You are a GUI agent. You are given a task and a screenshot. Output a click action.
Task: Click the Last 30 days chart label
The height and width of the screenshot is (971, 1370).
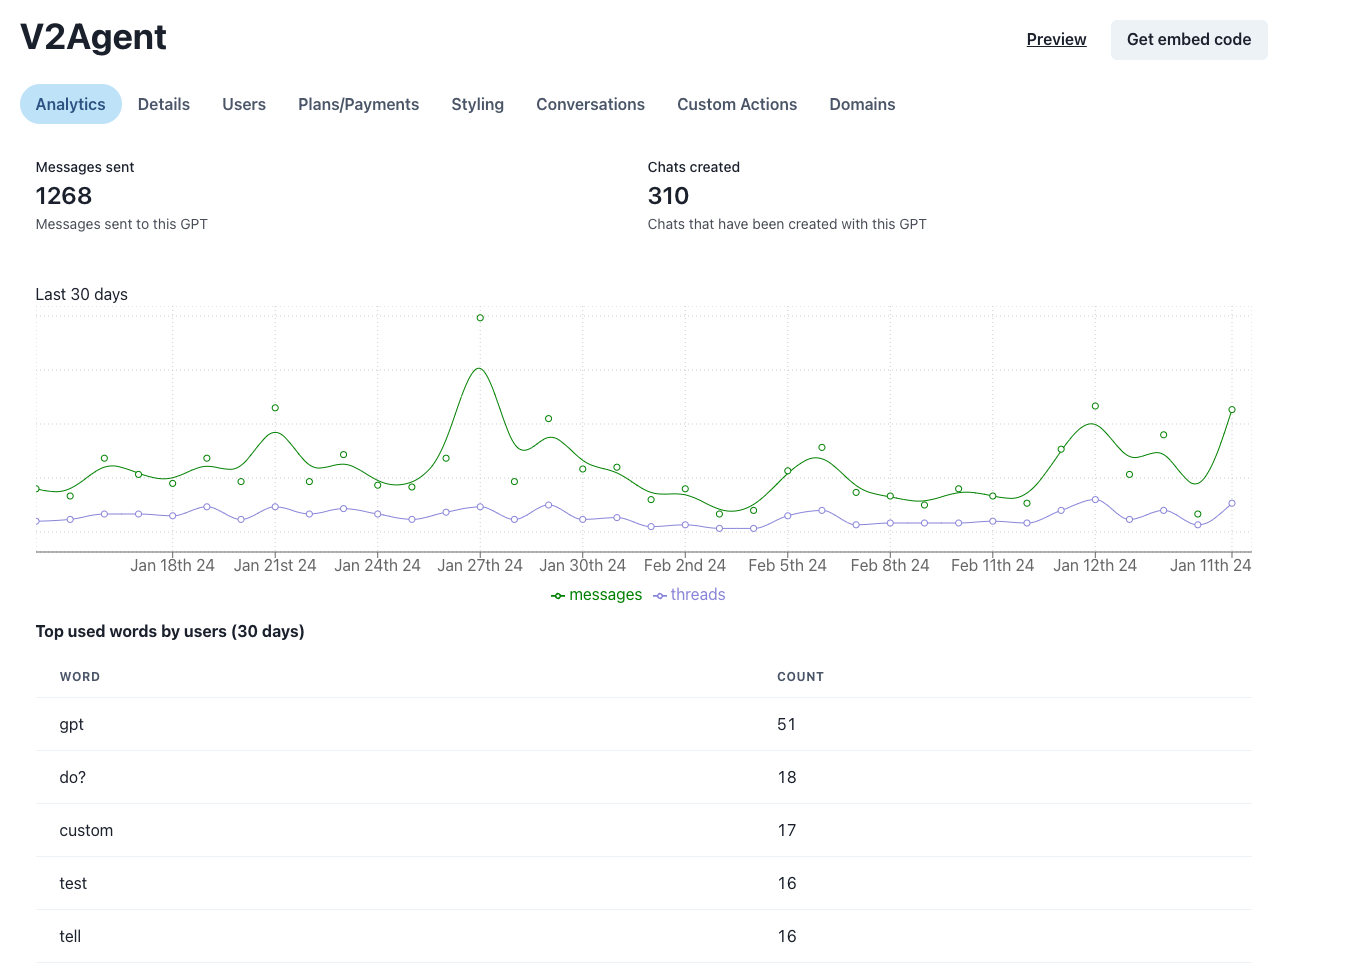point(82,294)
